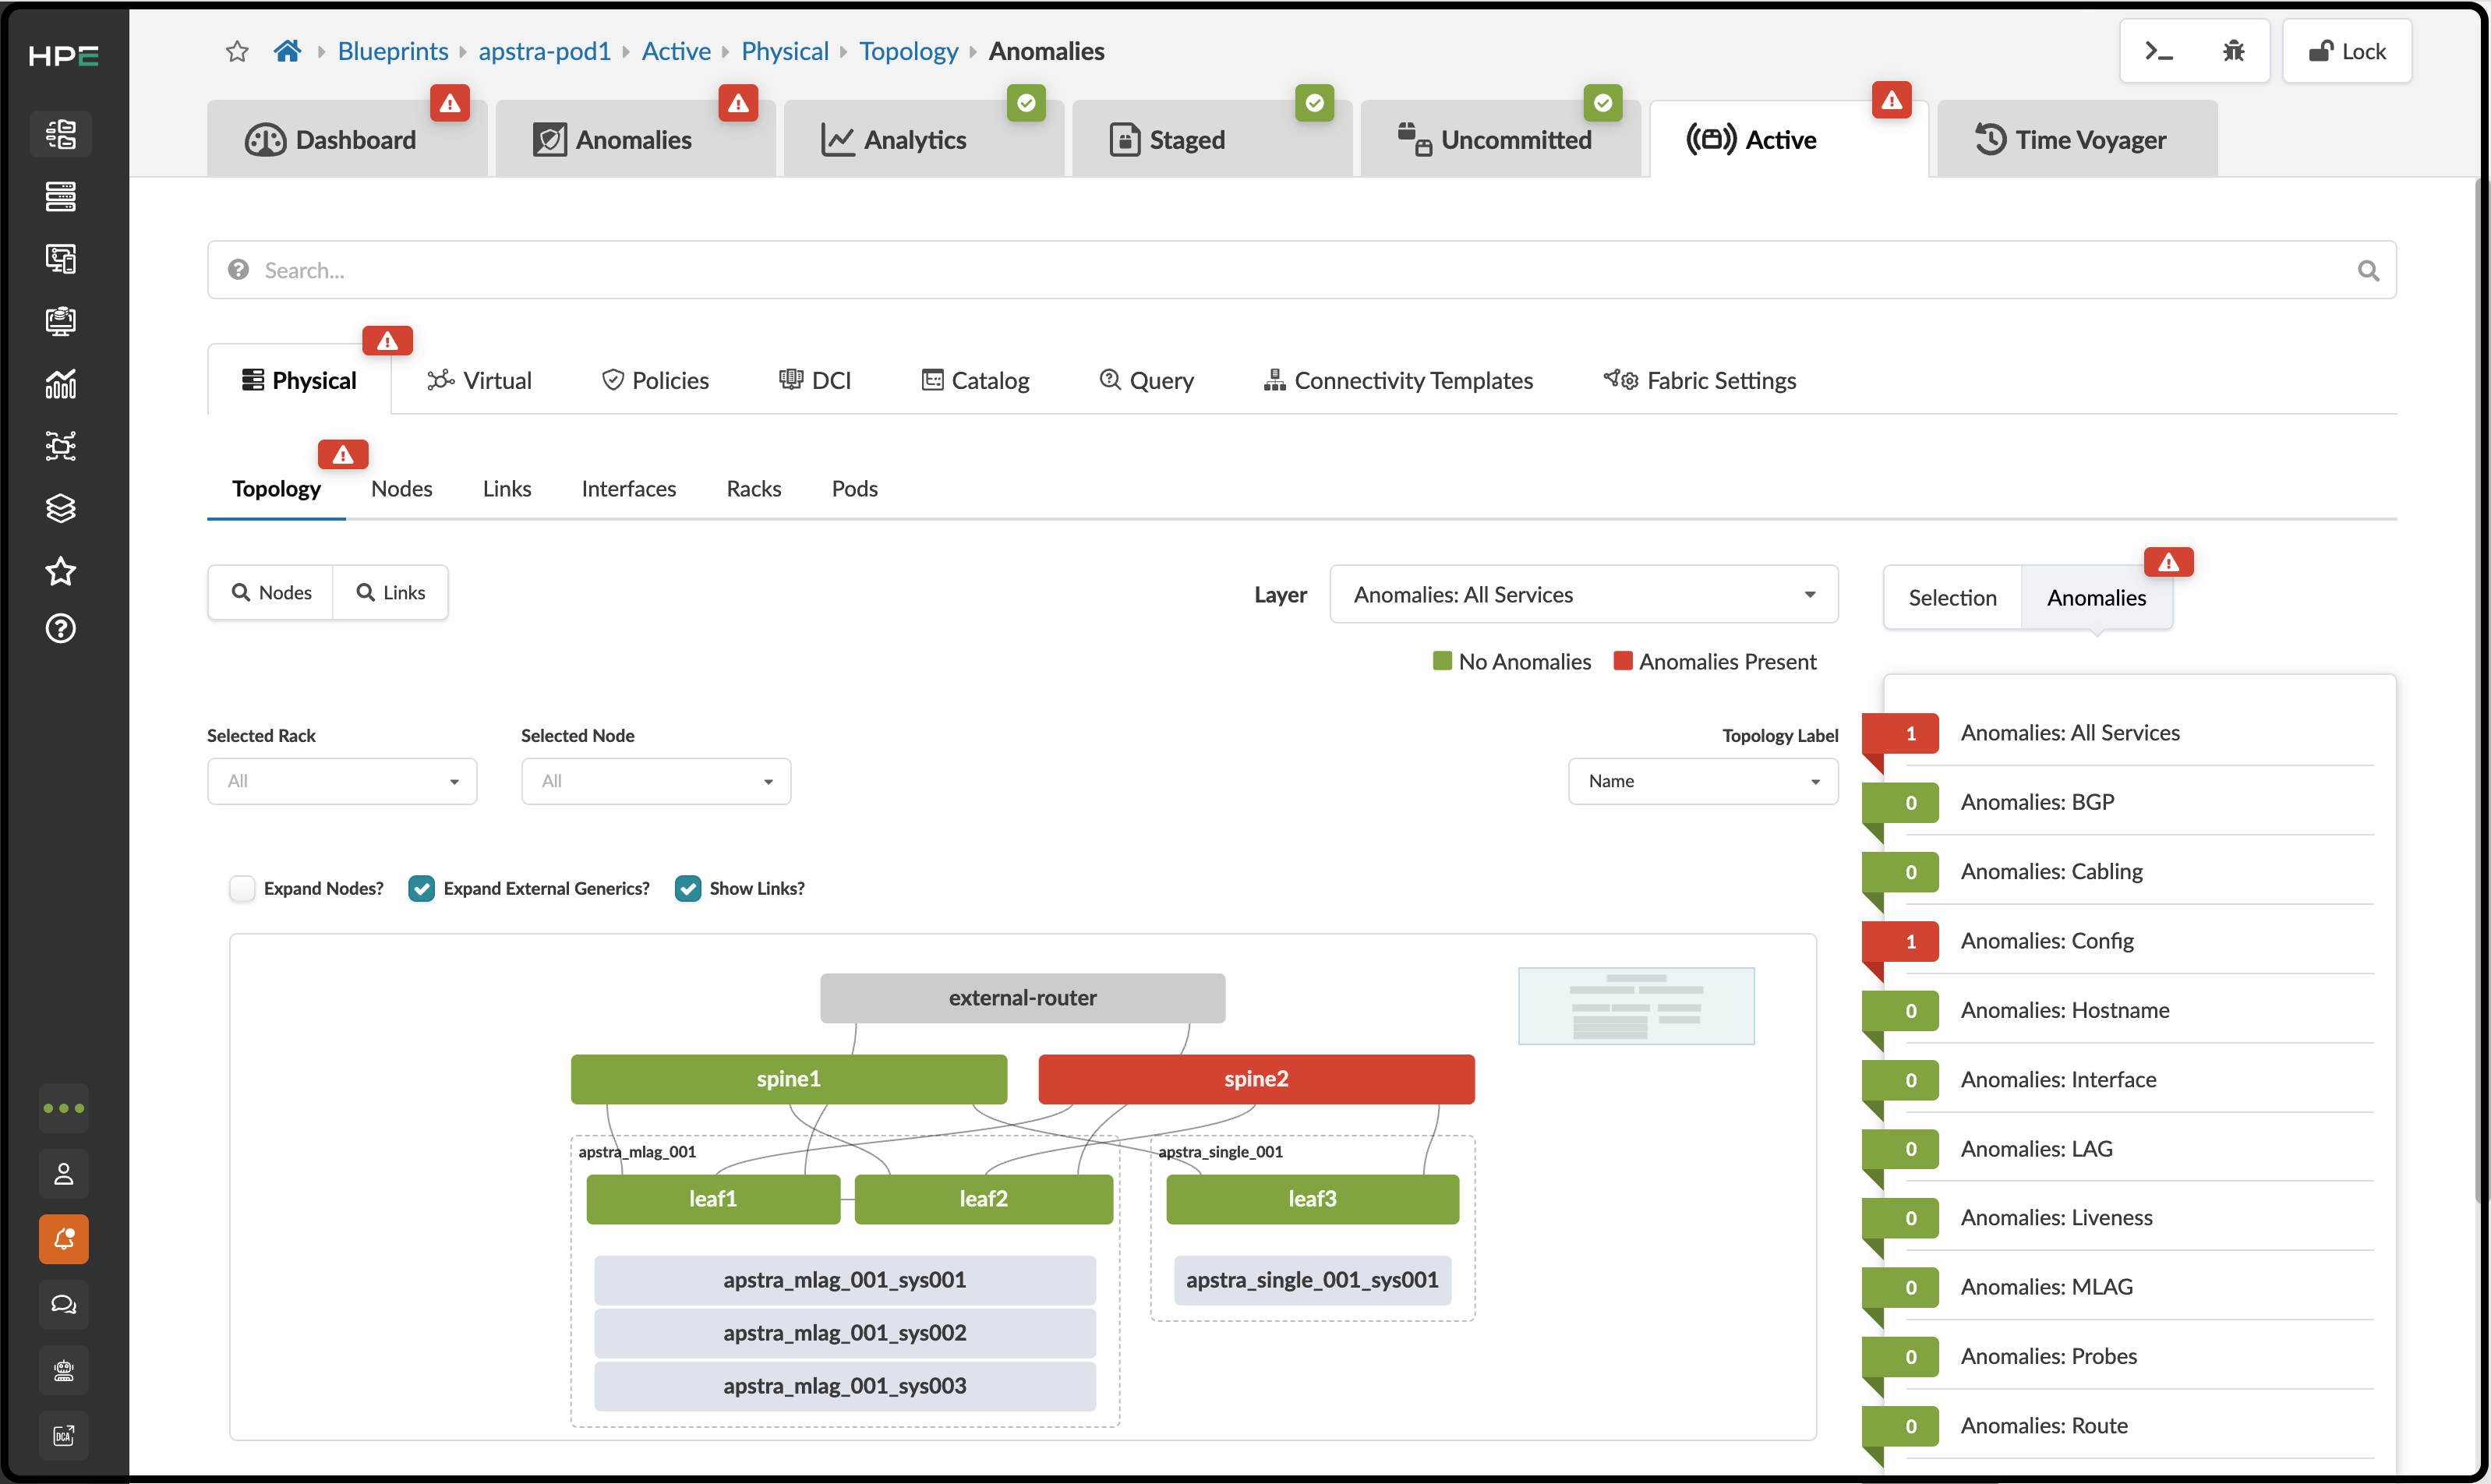Click the green spine1 node
Viewport: 2491px width, 1484px height.
[788, 1079]
